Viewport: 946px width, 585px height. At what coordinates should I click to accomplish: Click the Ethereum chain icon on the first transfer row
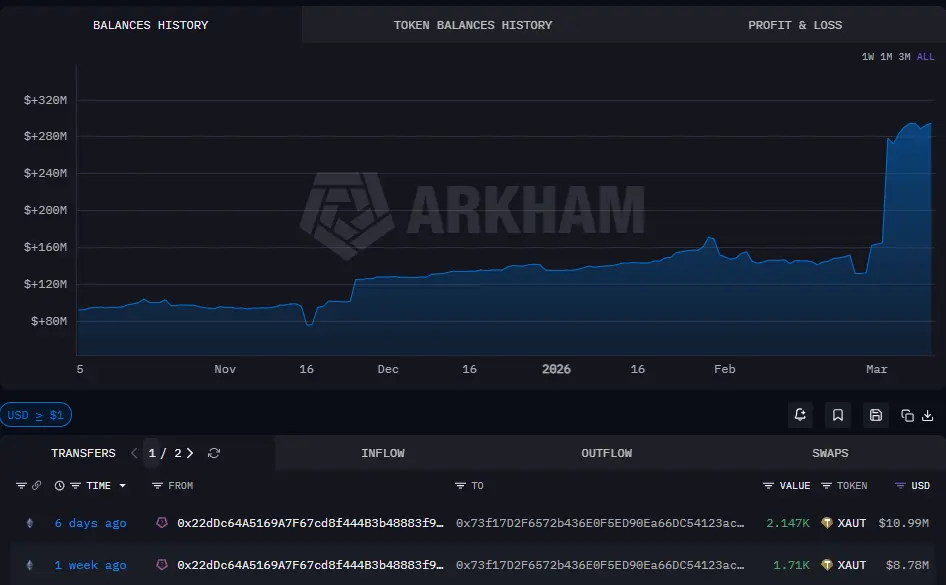(x=29, y=523)
